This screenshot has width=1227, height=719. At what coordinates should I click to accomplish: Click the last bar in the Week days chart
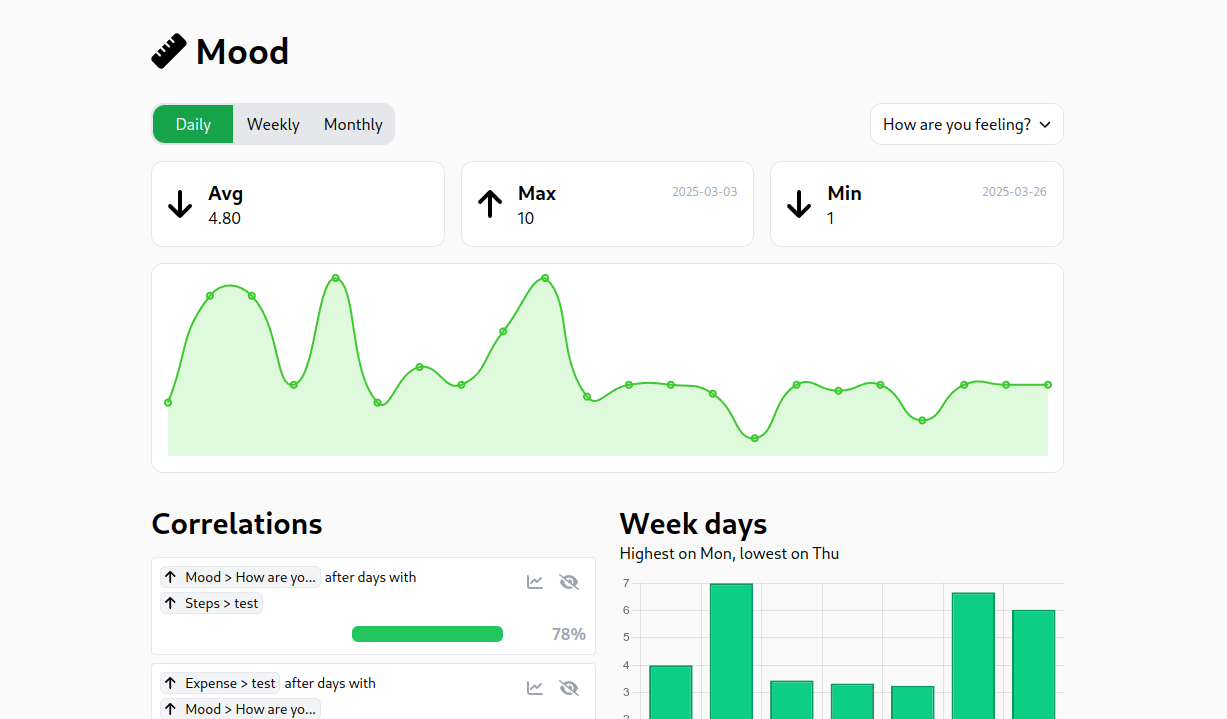coord(1034,664)
